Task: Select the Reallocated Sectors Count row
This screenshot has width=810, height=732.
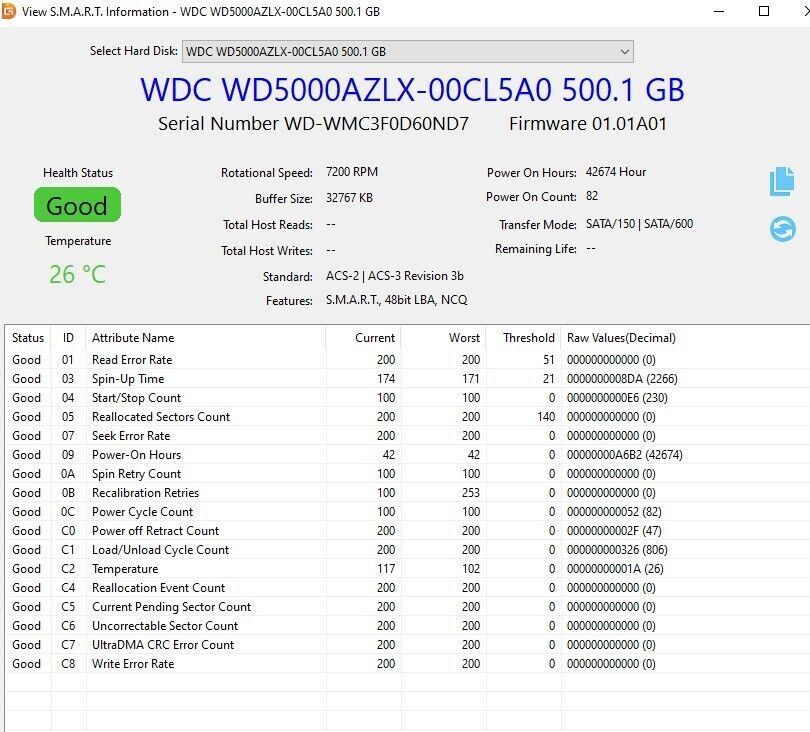Action: (407, 417)
